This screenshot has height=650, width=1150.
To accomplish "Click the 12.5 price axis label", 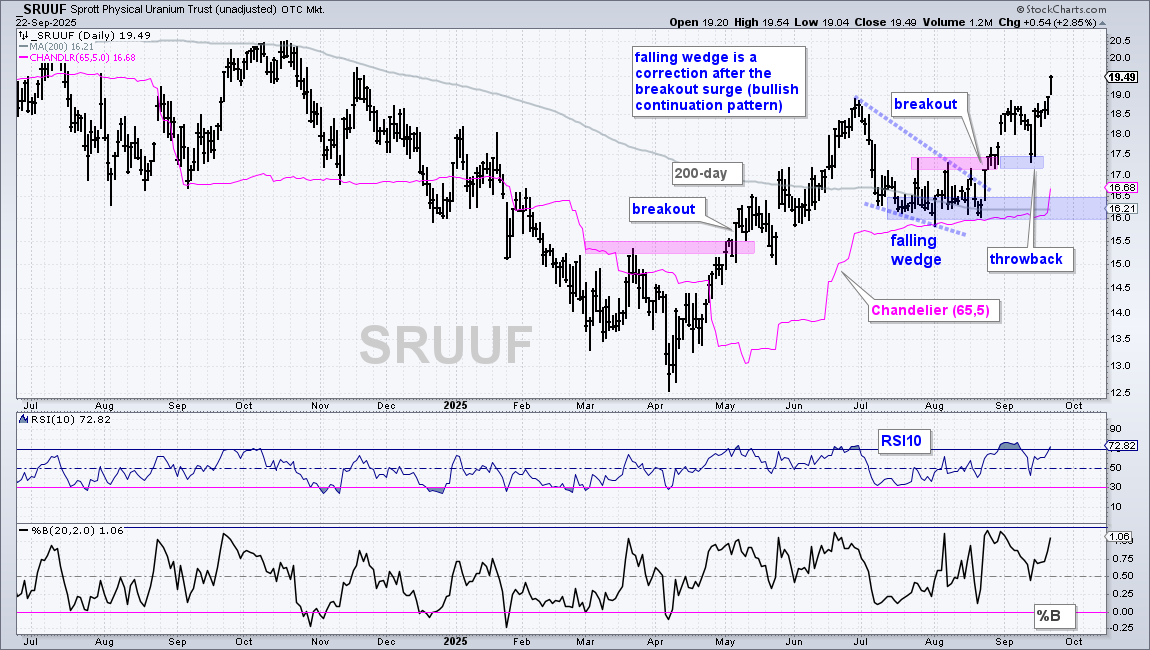I will click(1119, 393).
